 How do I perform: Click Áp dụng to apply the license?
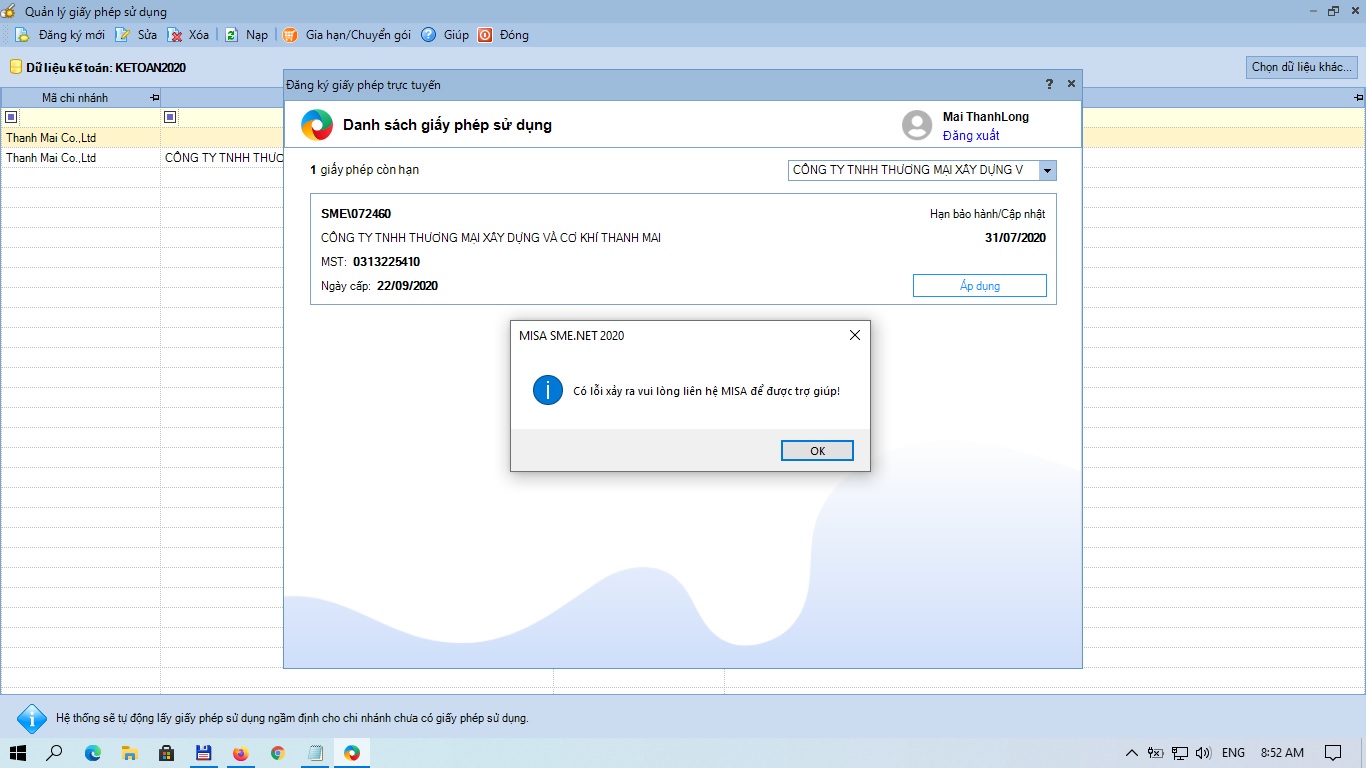click(980, 286)
